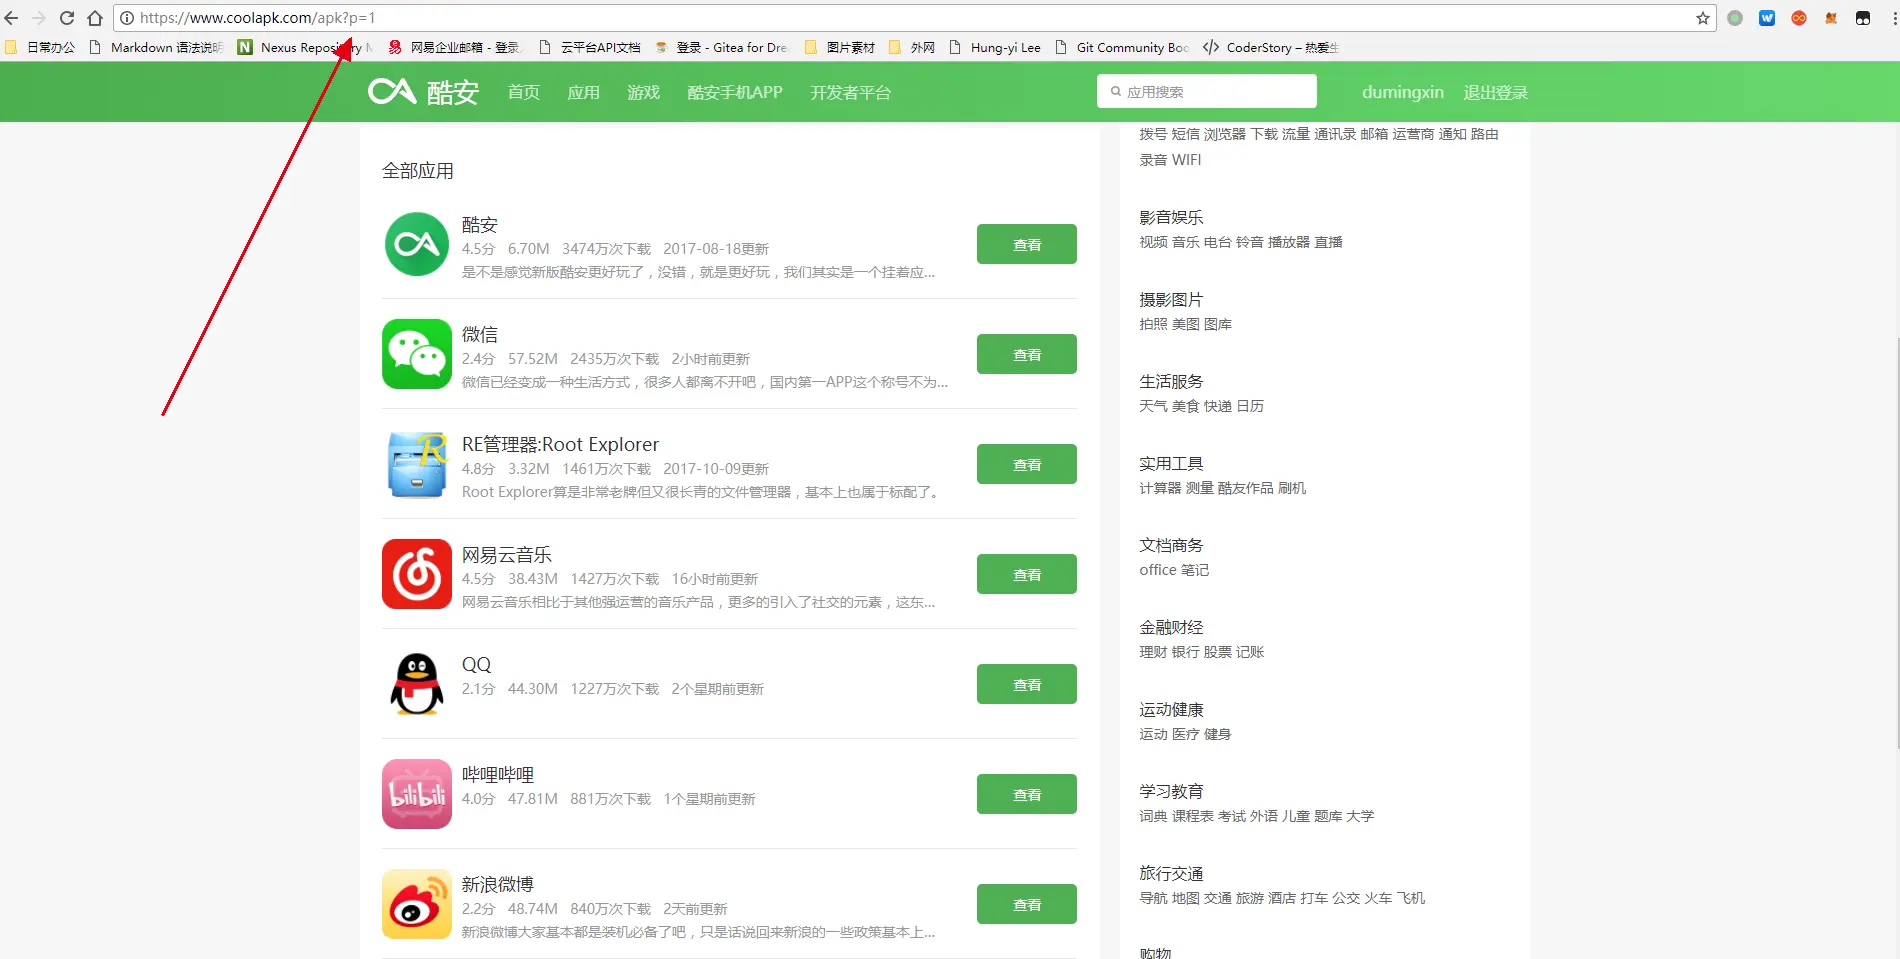Open the dumingxin user profile link
This screenshot has width=1900, height=959.
pos(1403,92)
